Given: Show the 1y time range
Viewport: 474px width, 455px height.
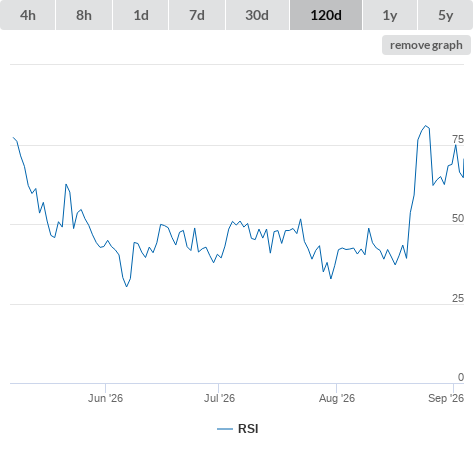Looking at the screenshot, I should coord(390,15).
